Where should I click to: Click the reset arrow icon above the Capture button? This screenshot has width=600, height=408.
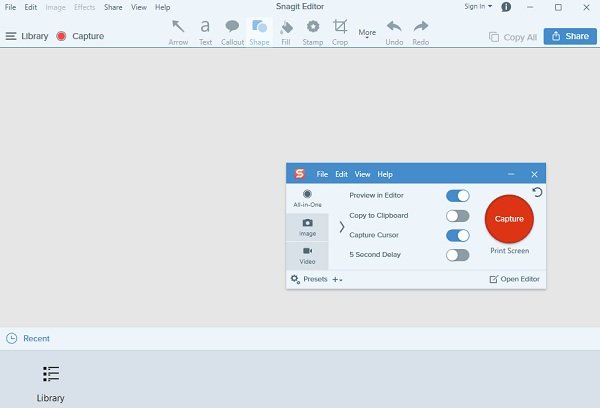(x=537, y=192)
